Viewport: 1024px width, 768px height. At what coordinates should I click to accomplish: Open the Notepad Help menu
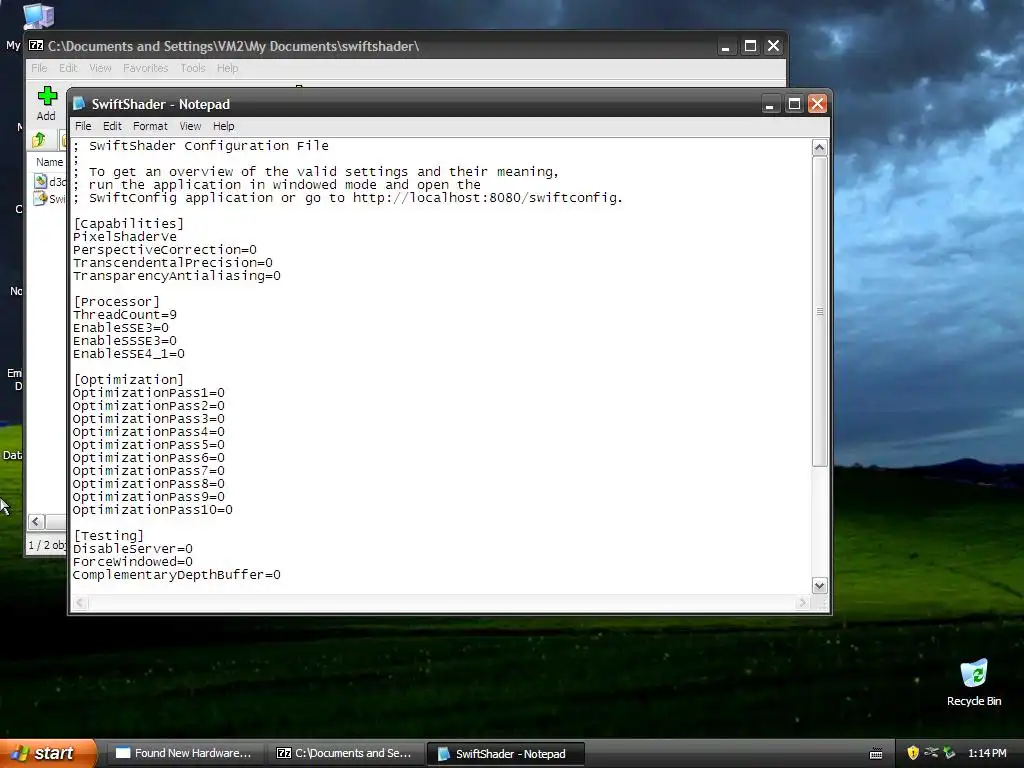click(x=223, y=126)
